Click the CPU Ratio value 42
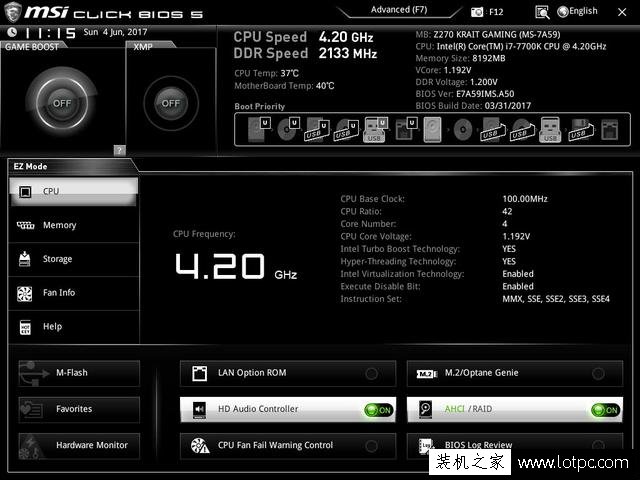The height and width of the screenshot is (480, 640). click(507, 211)
